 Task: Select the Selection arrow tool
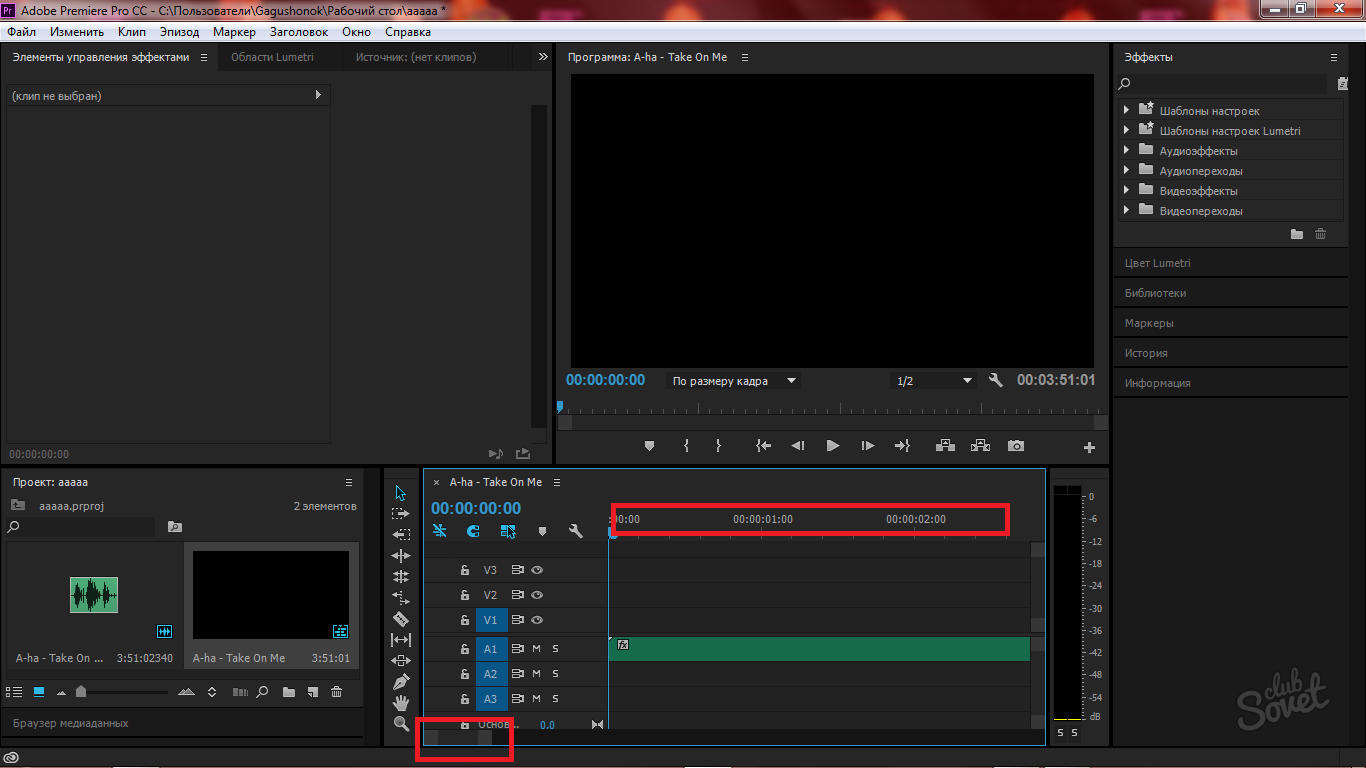pos(401,493)
